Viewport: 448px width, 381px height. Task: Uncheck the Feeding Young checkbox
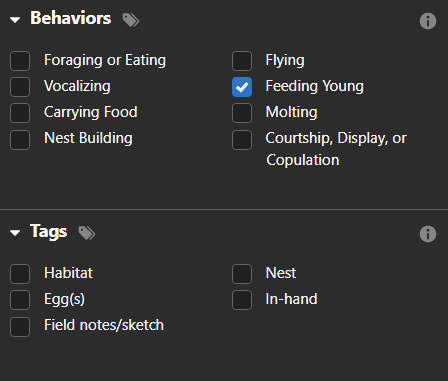(242, 87)
